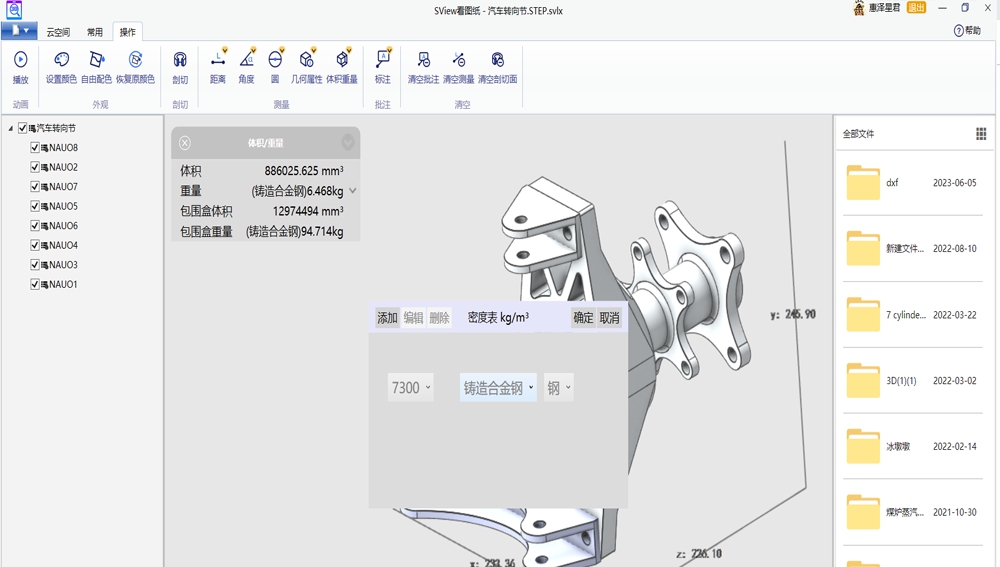Select the 距离 distance measurement tool
The height and width of the screenshot is (567, 1000).
217,61
